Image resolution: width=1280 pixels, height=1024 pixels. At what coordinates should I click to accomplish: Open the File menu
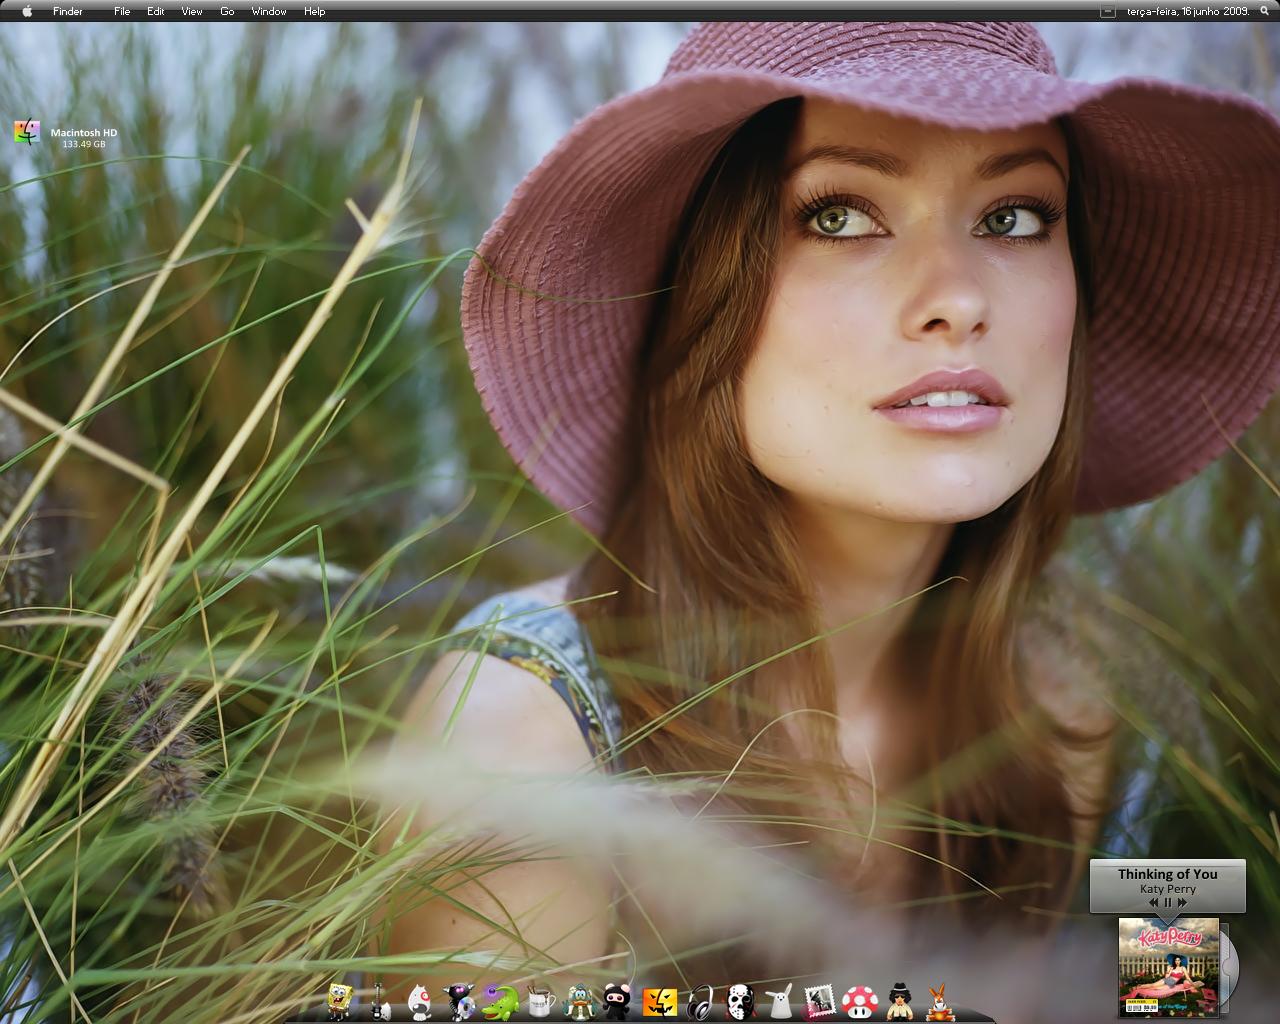coord(122,11)
